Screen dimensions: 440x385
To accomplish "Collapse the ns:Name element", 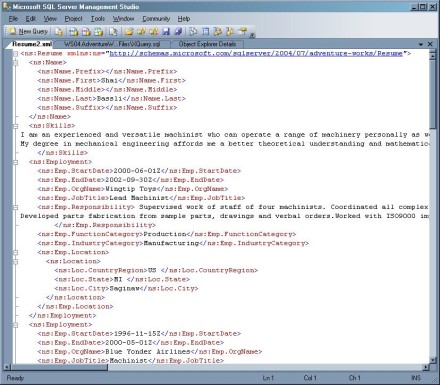I will [15, 63].
